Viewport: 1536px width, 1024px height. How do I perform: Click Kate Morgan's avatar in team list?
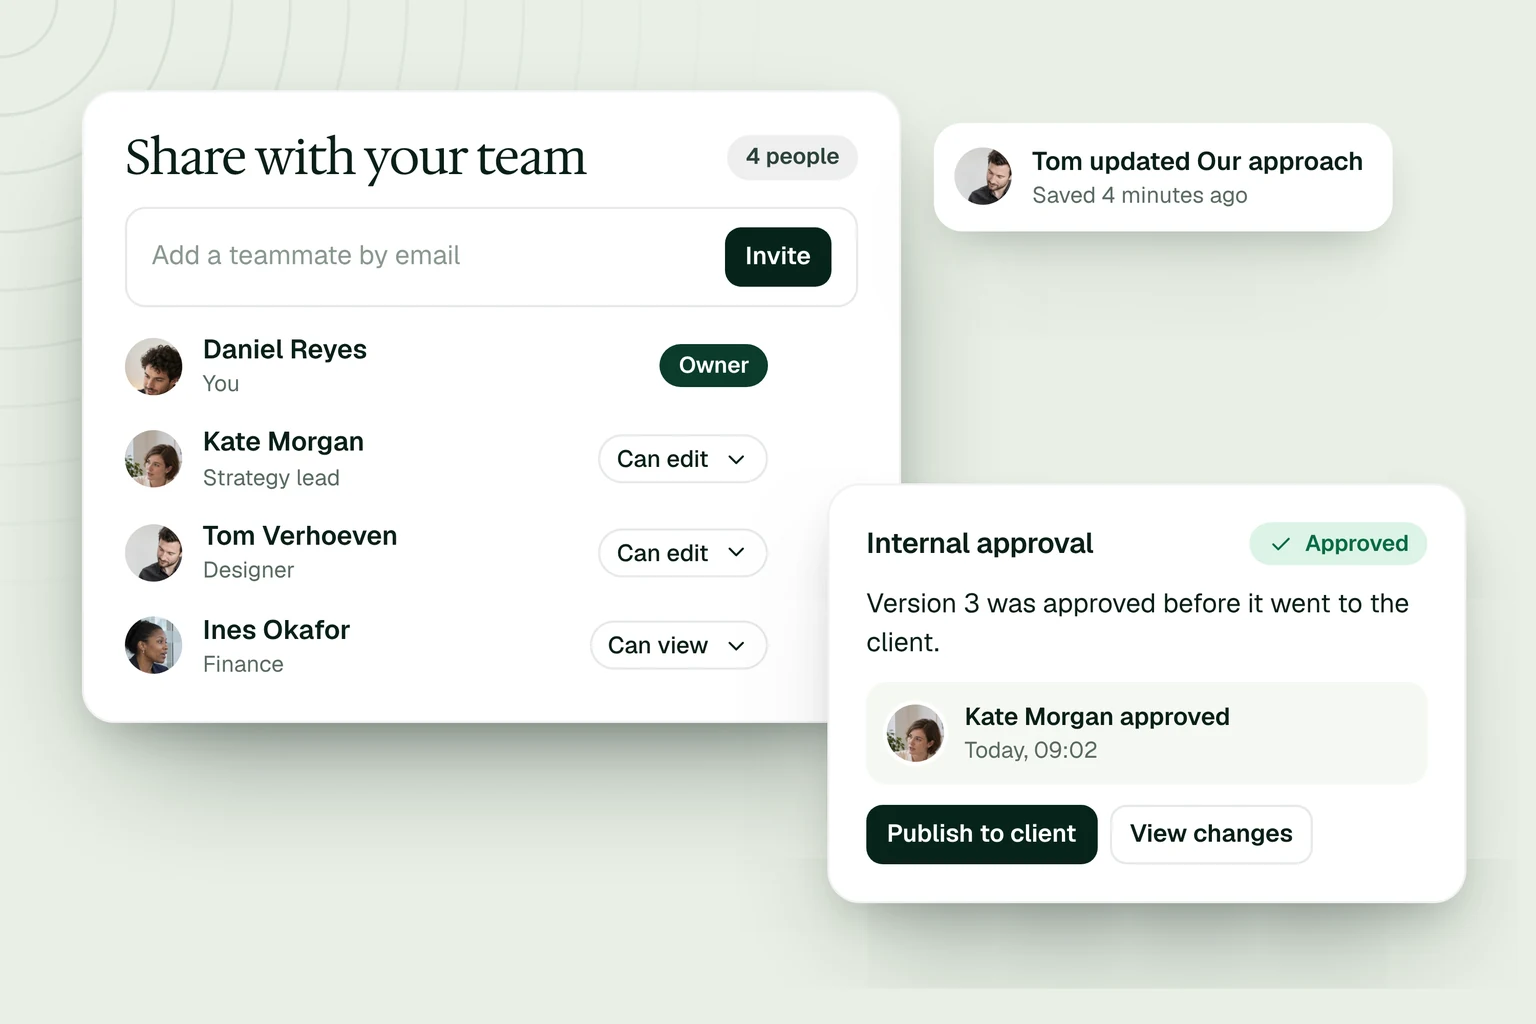point(154,459)
